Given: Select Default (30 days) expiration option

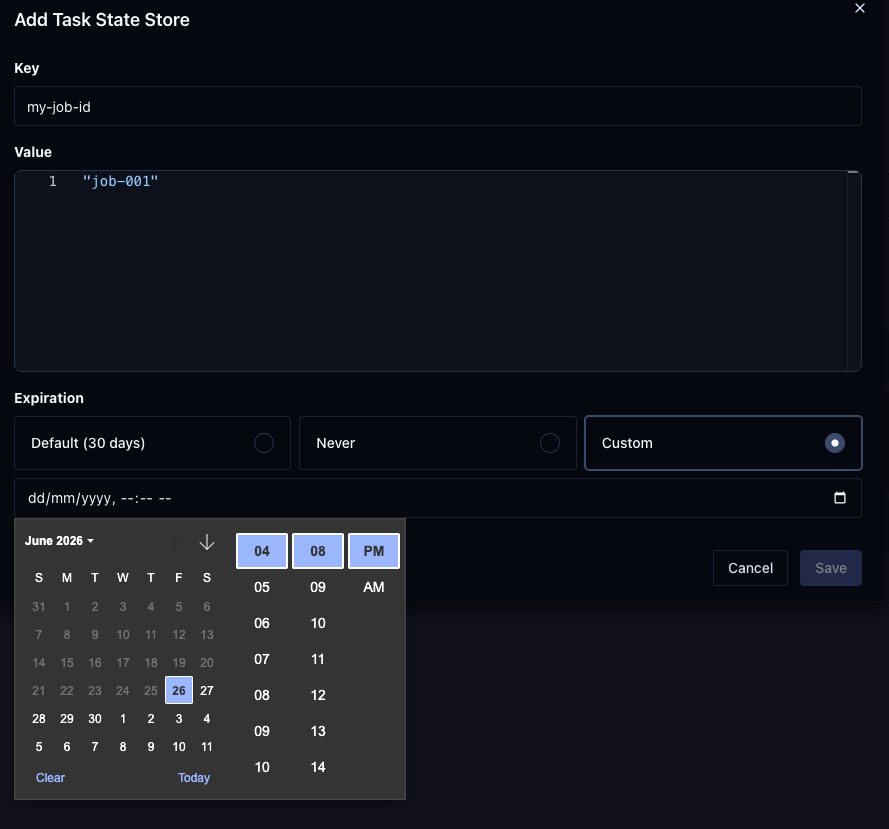Looking at the screenshot, I should (x=153, y=443).
